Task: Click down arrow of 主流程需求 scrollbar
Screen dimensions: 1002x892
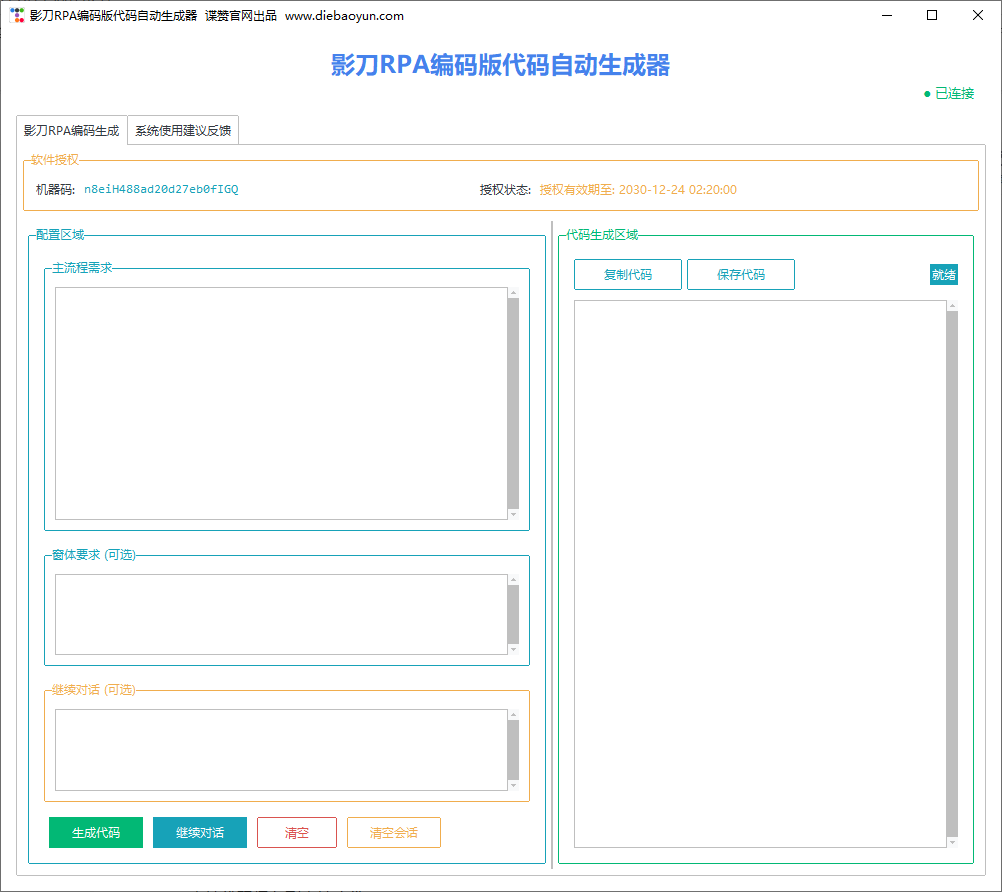Action: point(513,514)
